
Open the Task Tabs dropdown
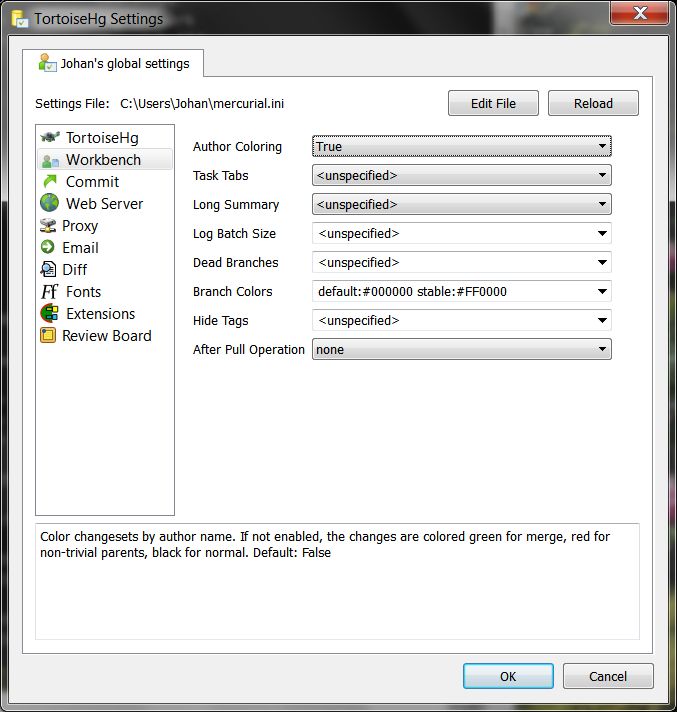(461, 175)
